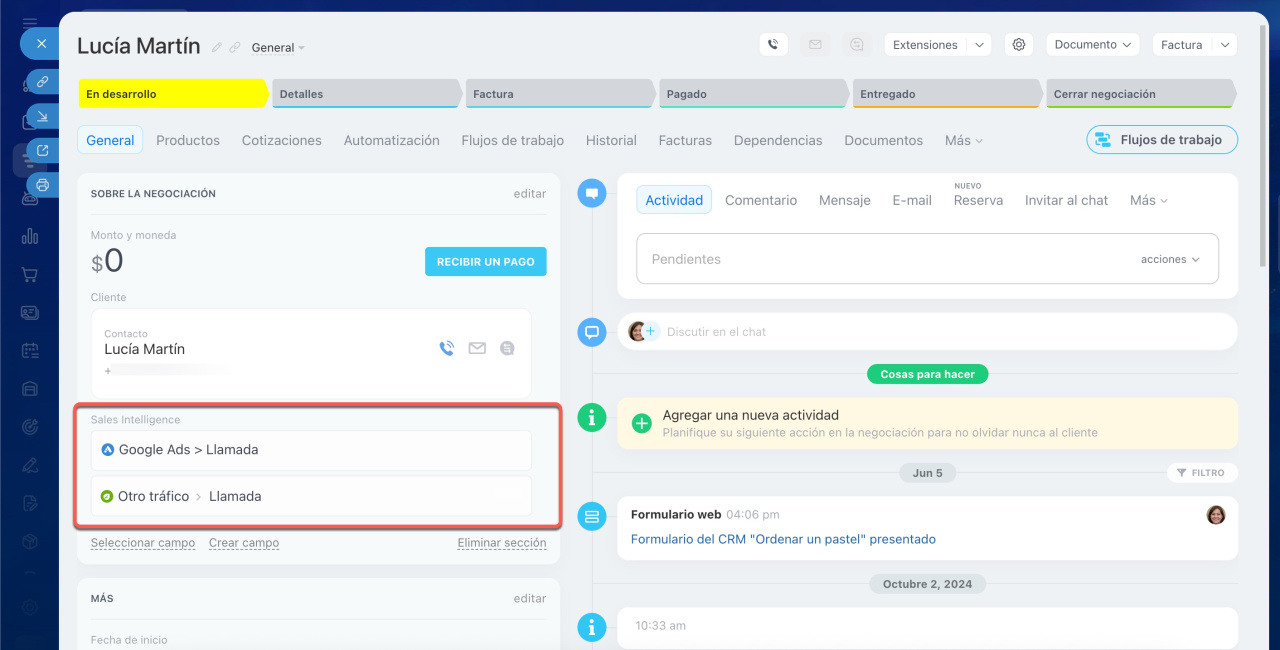This screenshot has width=1280, height=650.
Task: Click the print icon on left side tabs
Action: coord(42,185)
